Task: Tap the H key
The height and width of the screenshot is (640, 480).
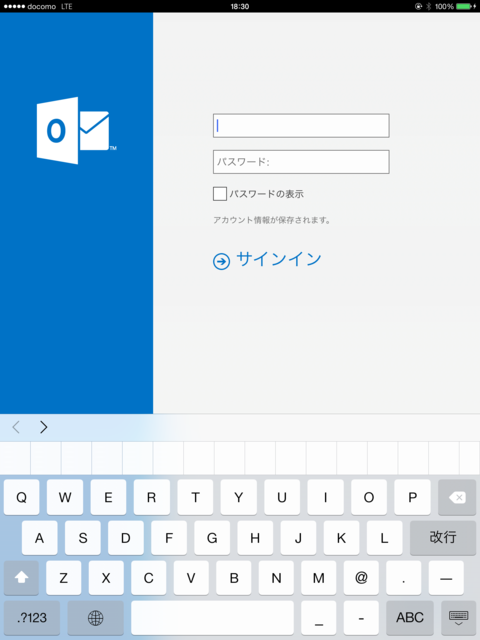Action: pos(255,538)
